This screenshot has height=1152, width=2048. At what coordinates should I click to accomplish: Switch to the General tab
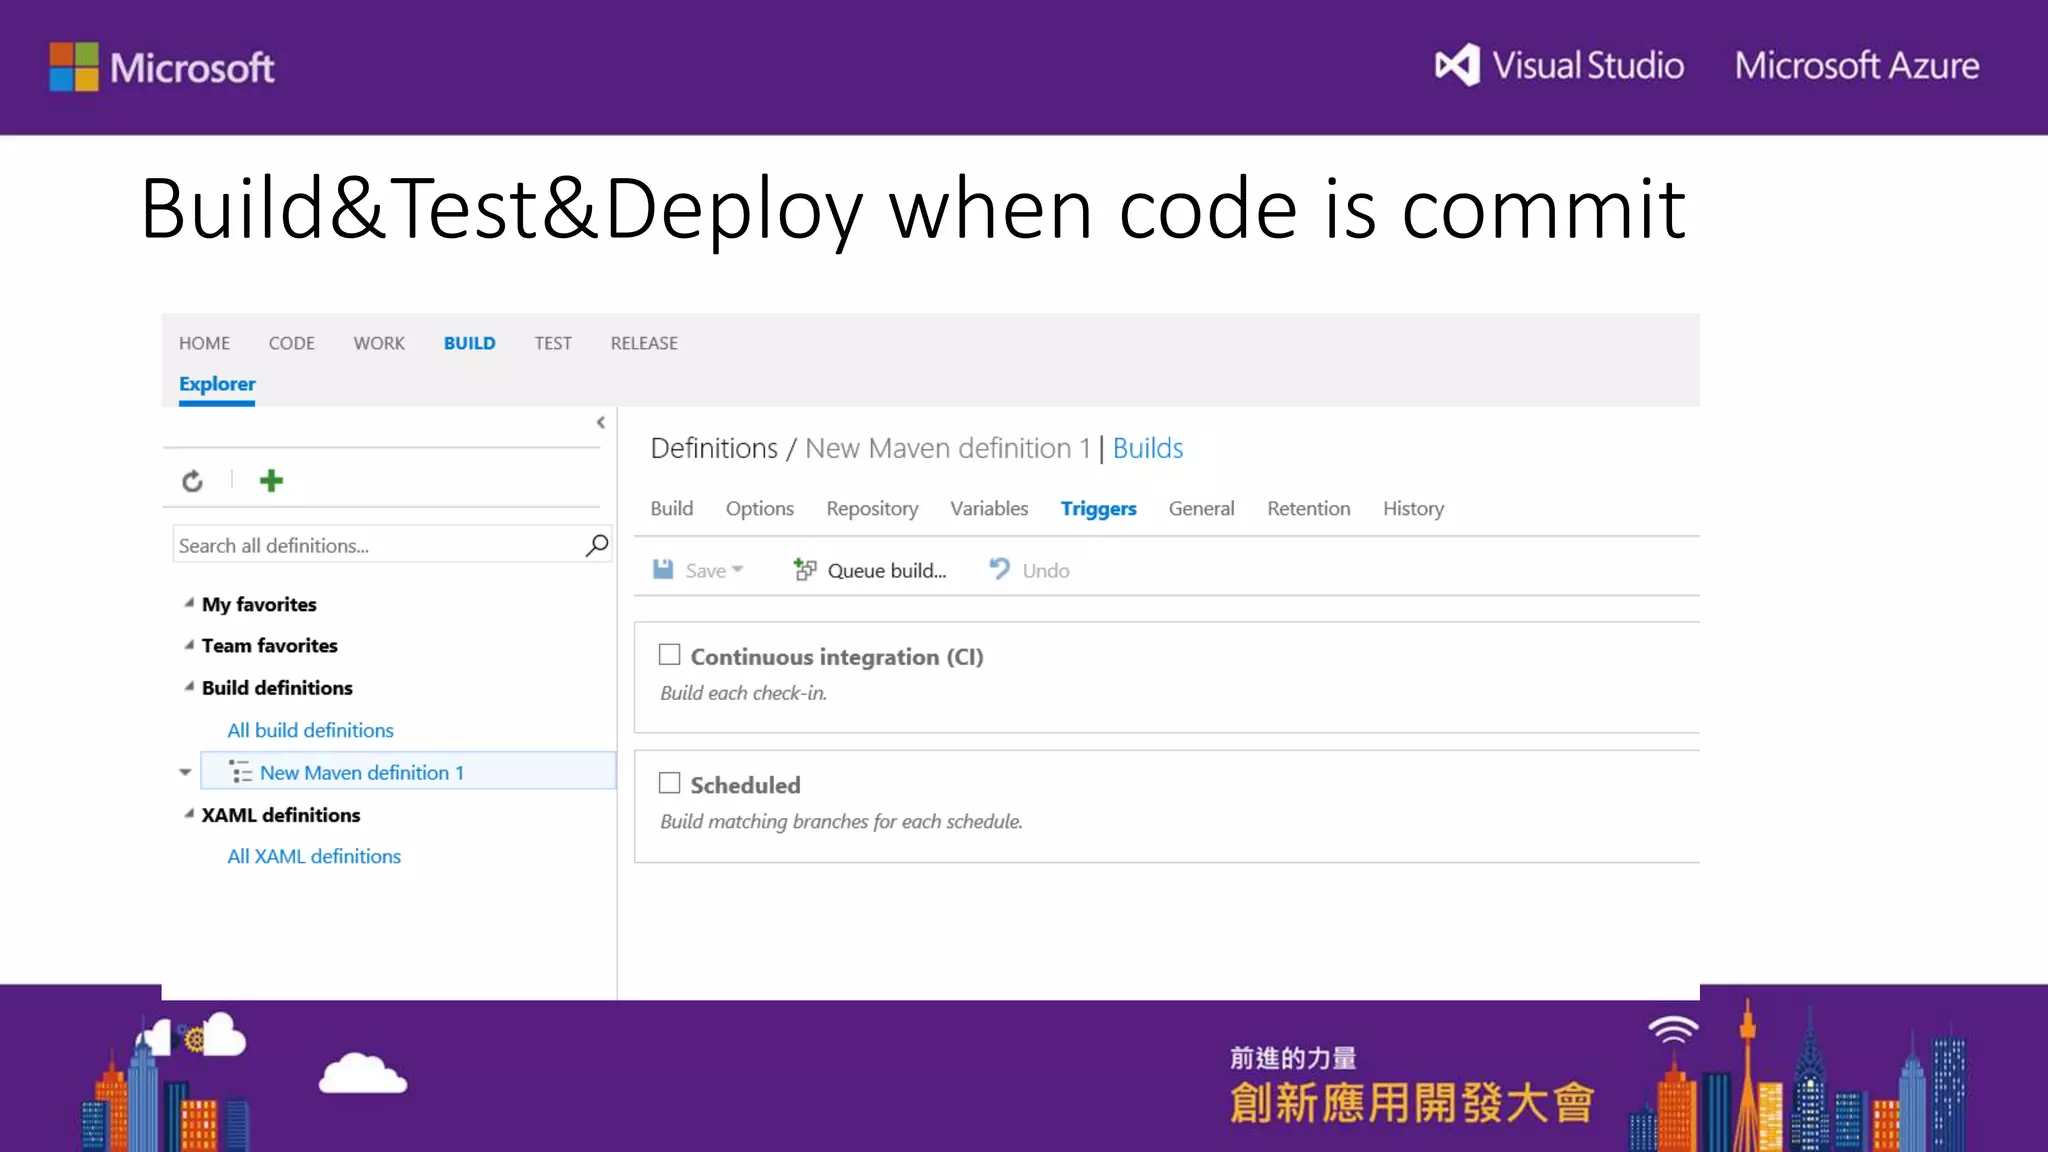pos(1201,508)
